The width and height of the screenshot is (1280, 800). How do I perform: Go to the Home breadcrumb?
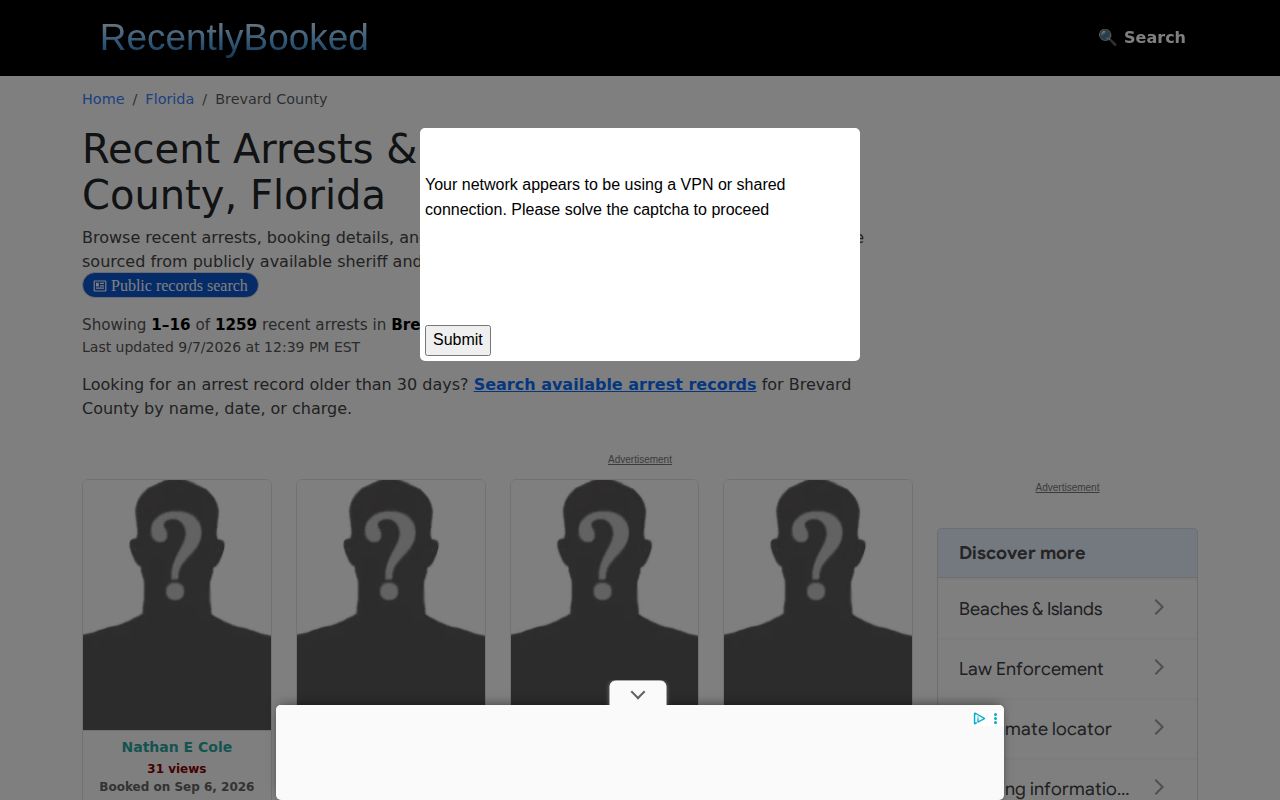pyautogui.click(x=103, y=99)
